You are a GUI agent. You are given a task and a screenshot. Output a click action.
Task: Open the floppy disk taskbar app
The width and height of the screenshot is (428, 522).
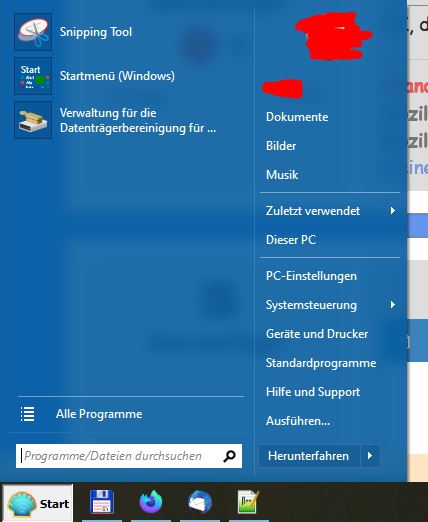(x=102, y=502)
